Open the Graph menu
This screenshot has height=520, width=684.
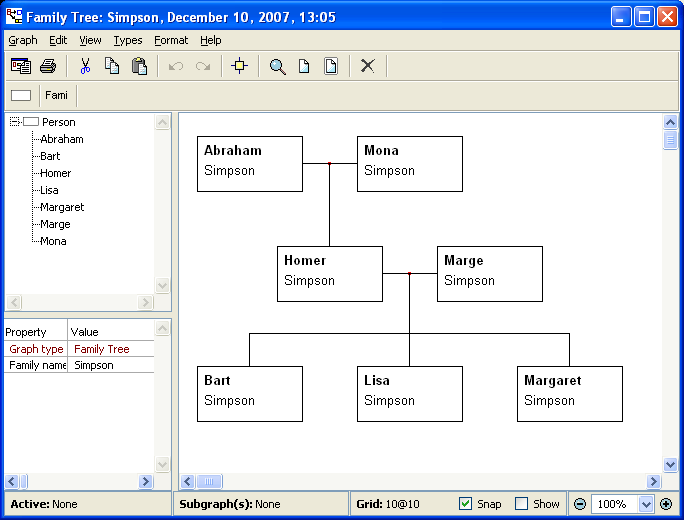23,41
